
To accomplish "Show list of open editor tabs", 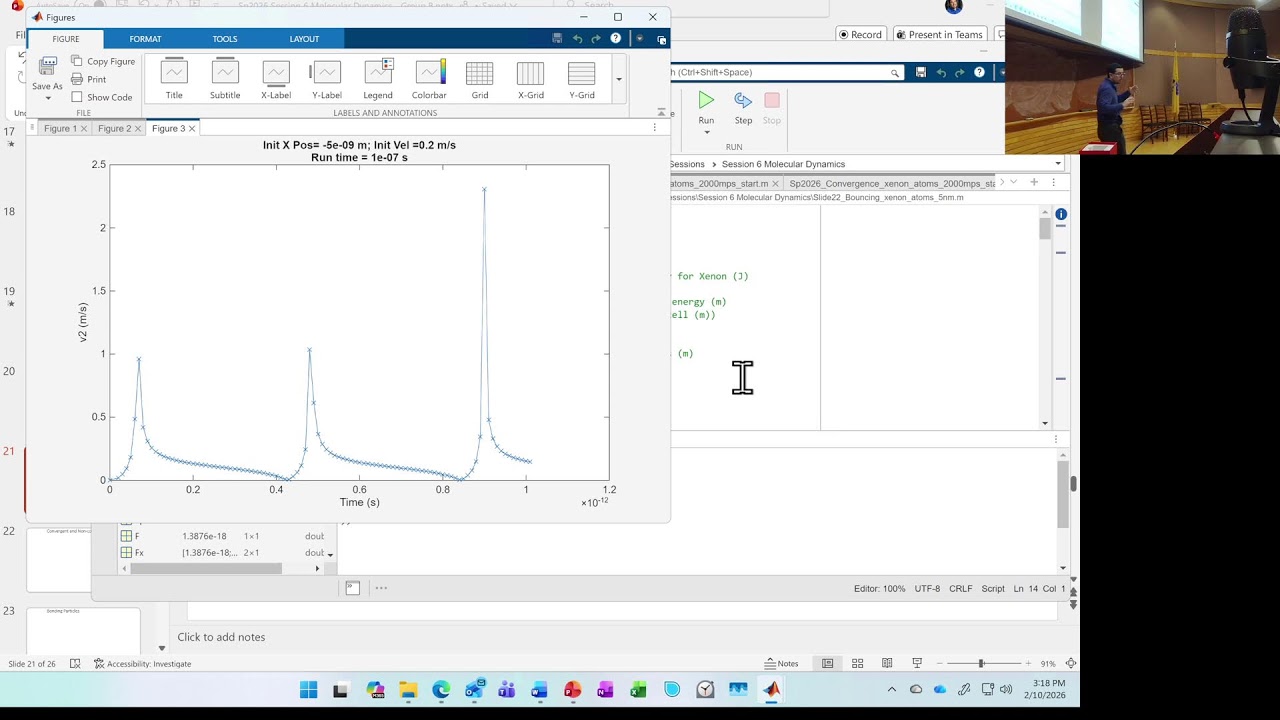I will [1013, 182].
